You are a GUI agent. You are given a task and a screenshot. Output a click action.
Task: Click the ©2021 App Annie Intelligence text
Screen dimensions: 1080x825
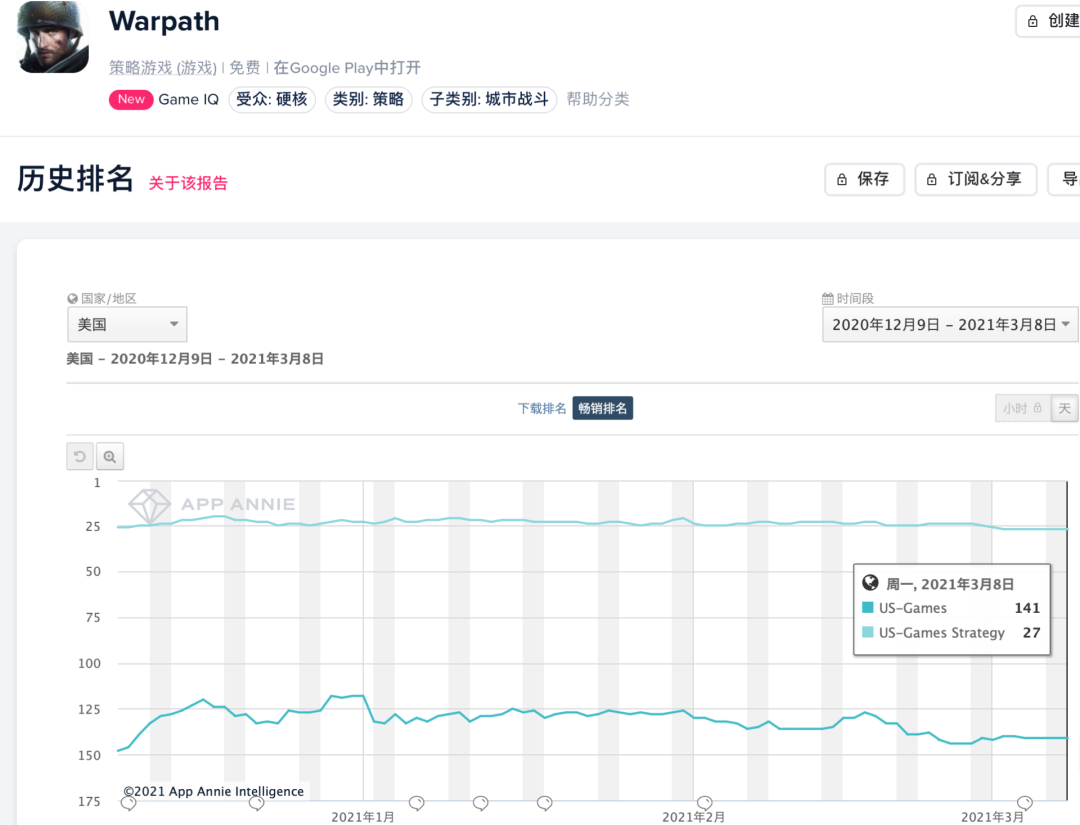[x=214, y=791]
